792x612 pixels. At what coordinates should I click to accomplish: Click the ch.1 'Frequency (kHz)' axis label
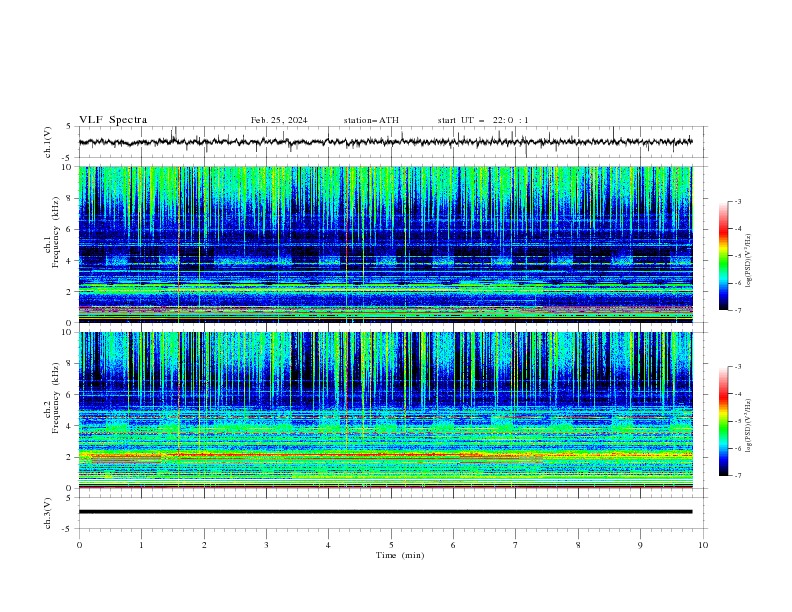55,232
